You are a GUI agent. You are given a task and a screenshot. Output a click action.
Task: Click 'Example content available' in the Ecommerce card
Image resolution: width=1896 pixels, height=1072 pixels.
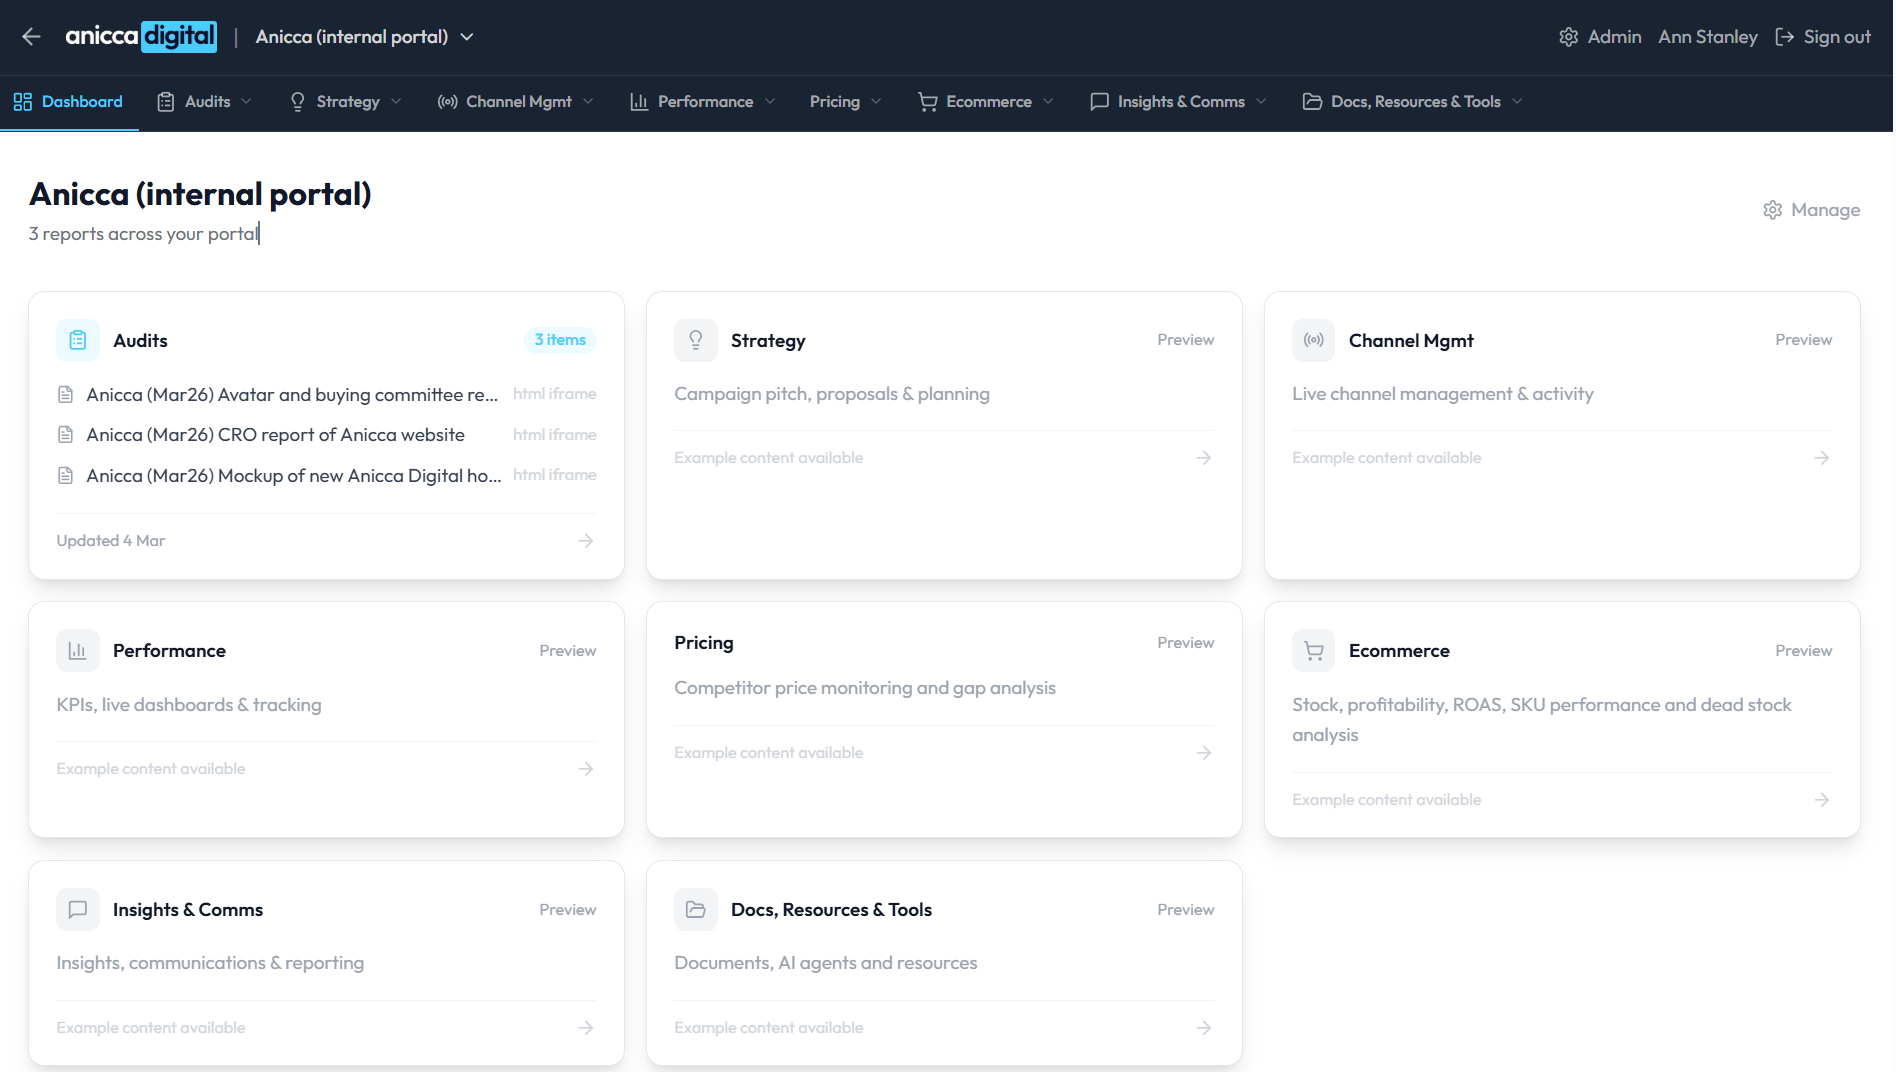[x=1386, y=800]
